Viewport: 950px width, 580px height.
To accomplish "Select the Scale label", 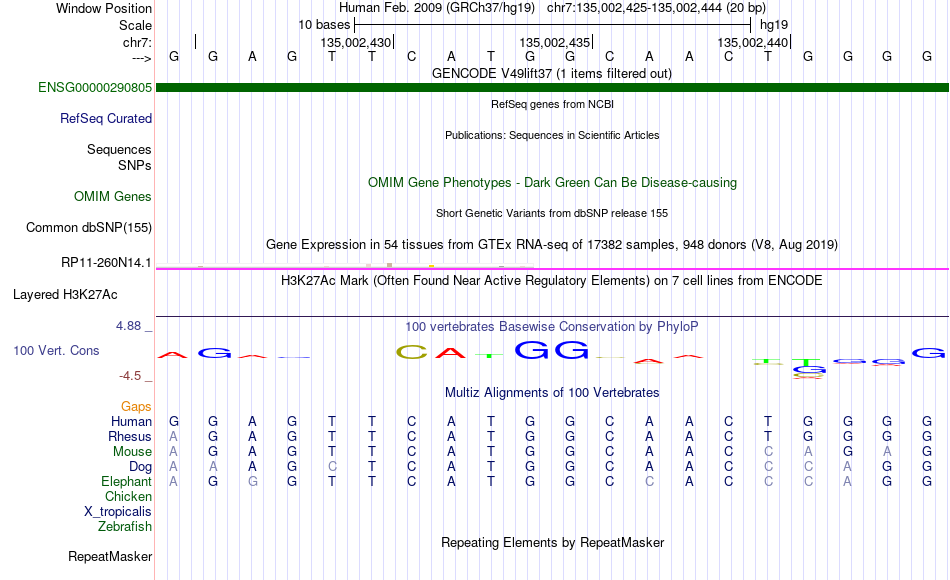I will coord(135,25).
